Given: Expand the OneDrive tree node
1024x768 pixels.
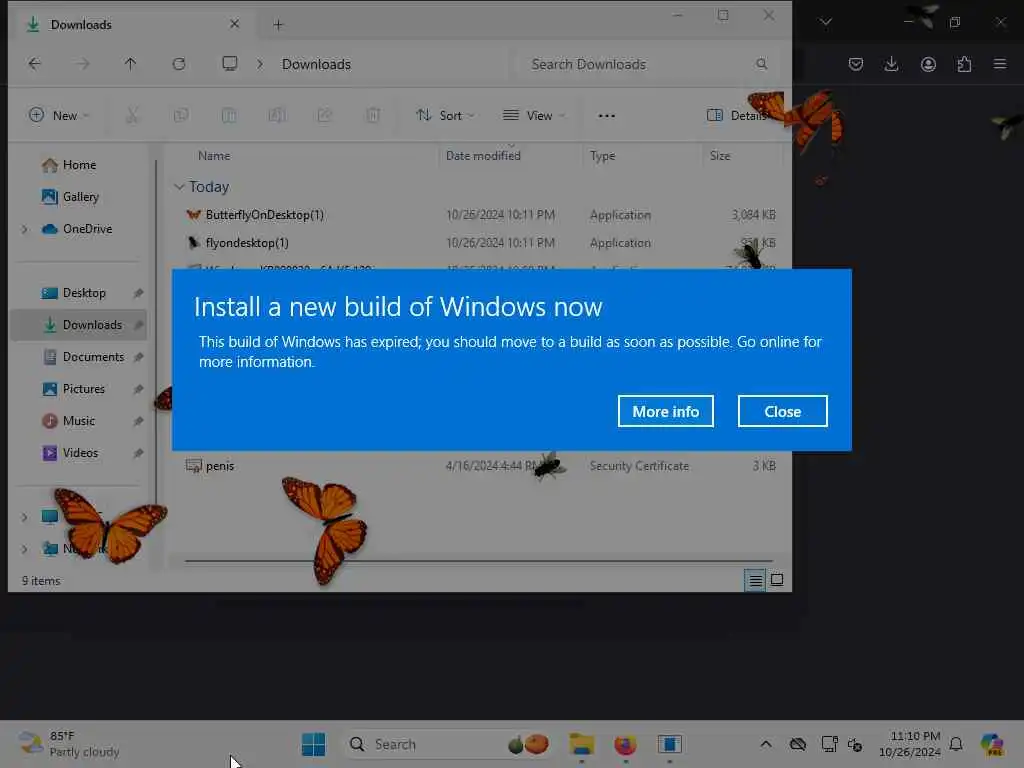Looking at the screenshot, I should 25,229.
